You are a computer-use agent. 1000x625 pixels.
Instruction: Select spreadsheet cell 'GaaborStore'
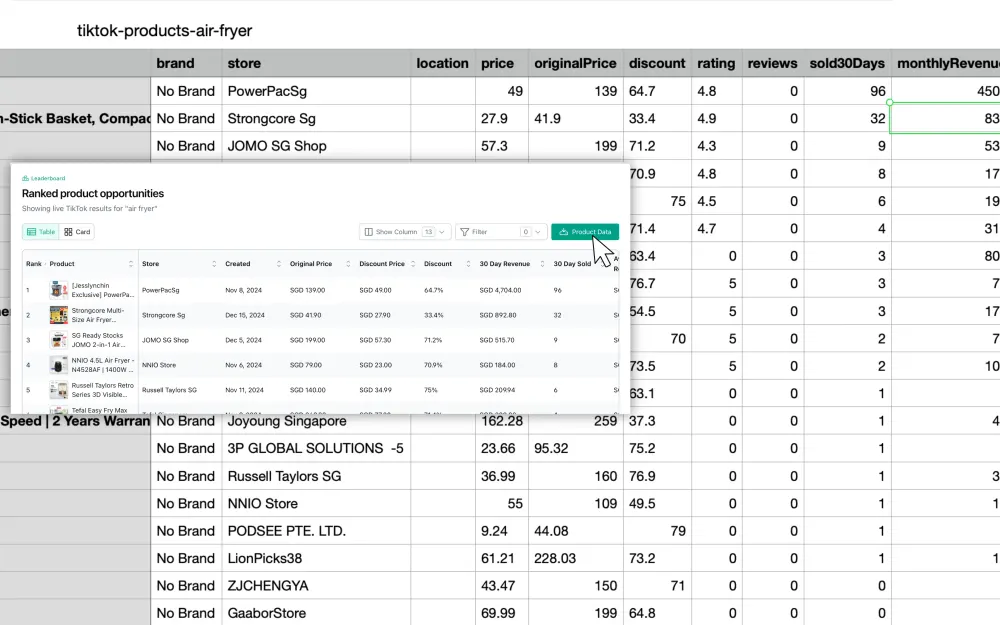316,613
